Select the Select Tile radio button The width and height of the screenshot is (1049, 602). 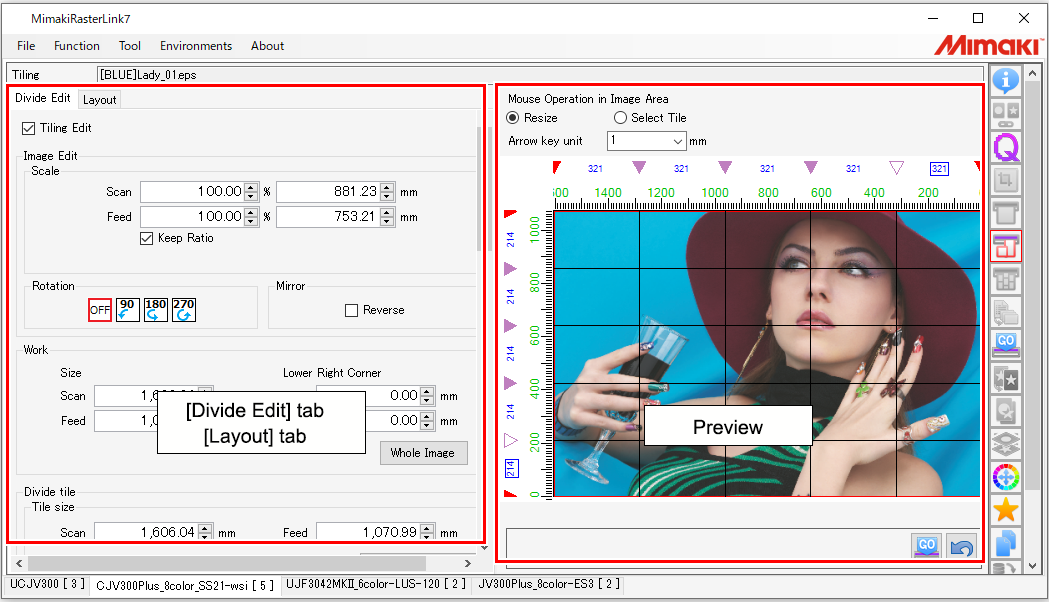(619, 118)
